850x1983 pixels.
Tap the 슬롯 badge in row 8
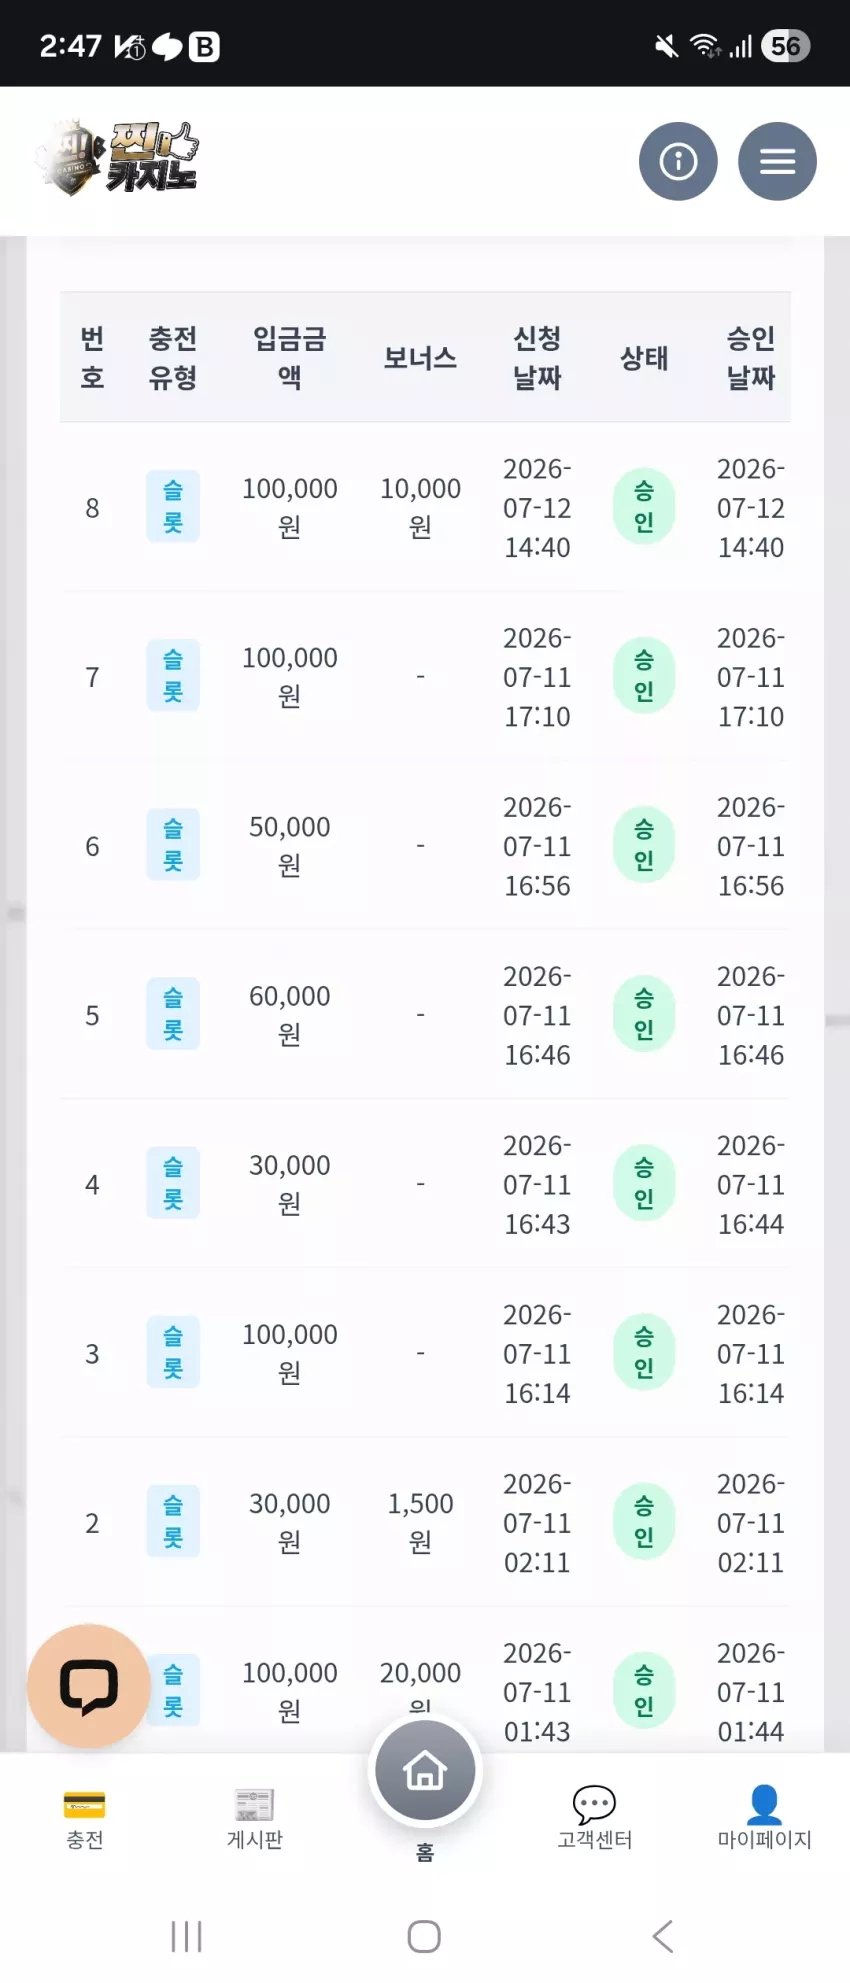173,507
